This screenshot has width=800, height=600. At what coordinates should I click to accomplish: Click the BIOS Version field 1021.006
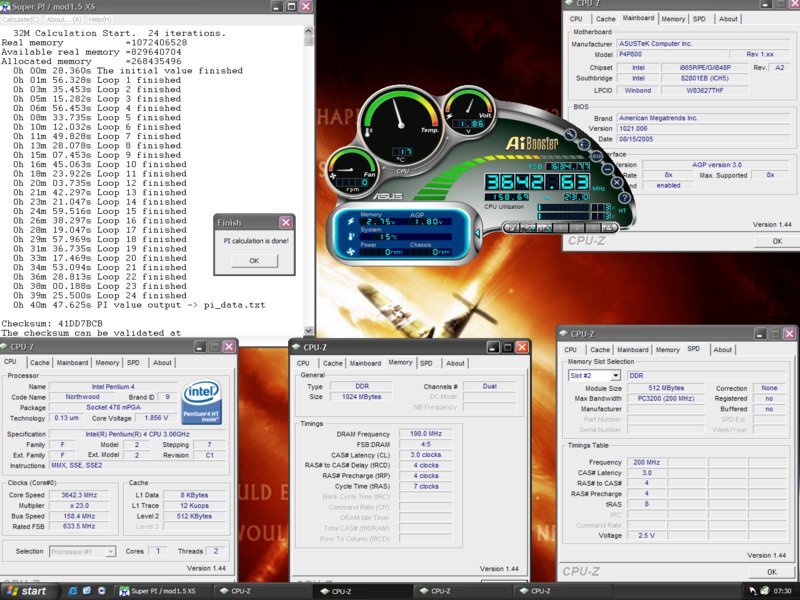point(703,129)
